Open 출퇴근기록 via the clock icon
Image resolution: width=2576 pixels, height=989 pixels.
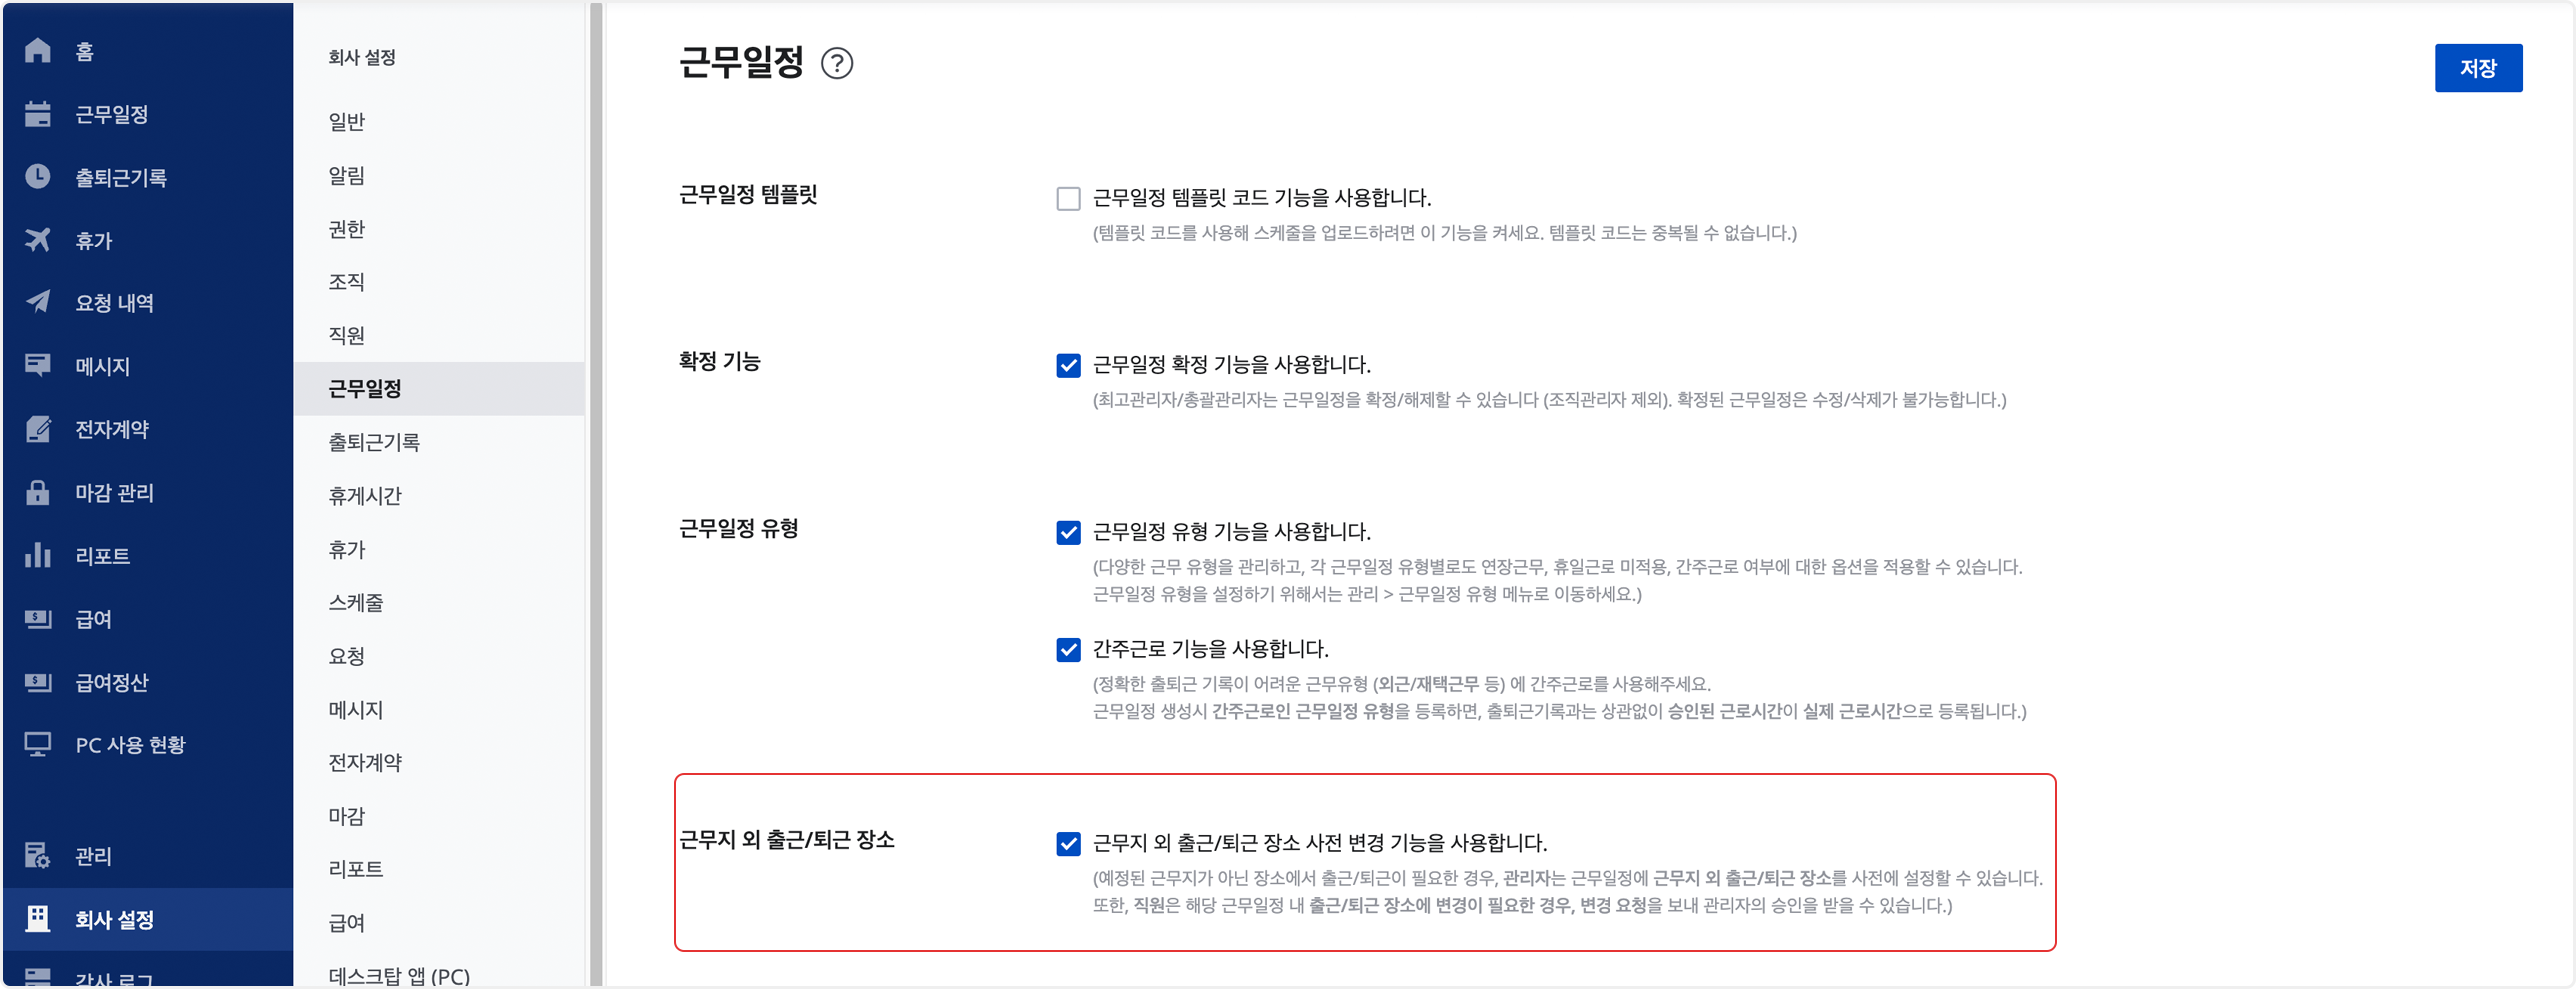pos(38,177)
